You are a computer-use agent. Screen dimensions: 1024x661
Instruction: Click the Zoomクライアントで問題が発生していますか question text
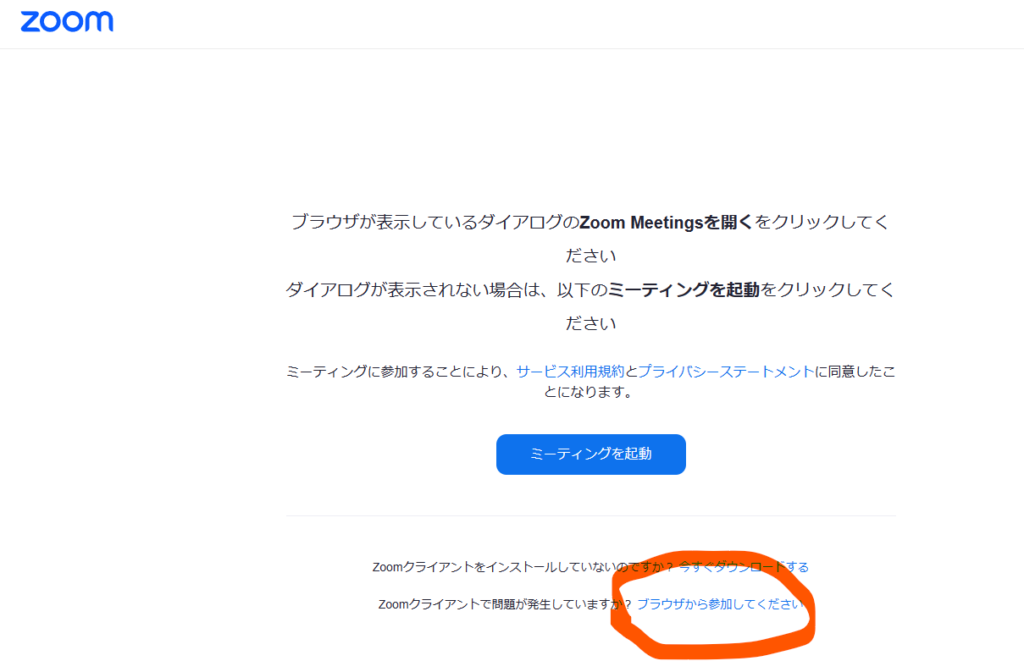click(x=503, y=604)
